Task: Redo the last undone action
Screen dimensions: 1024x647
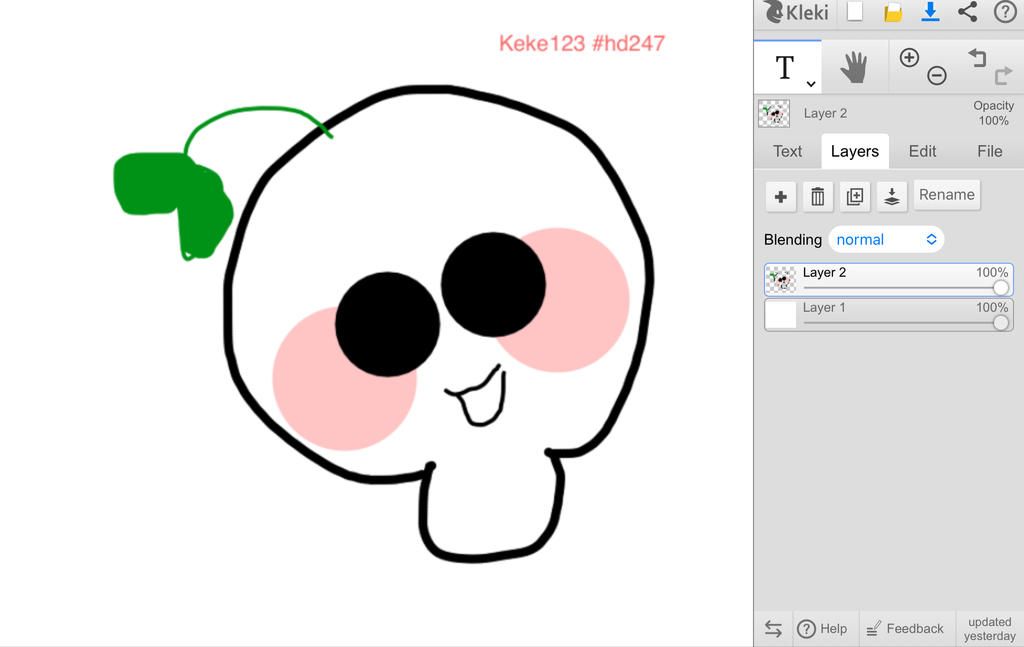Action: 1003,76
